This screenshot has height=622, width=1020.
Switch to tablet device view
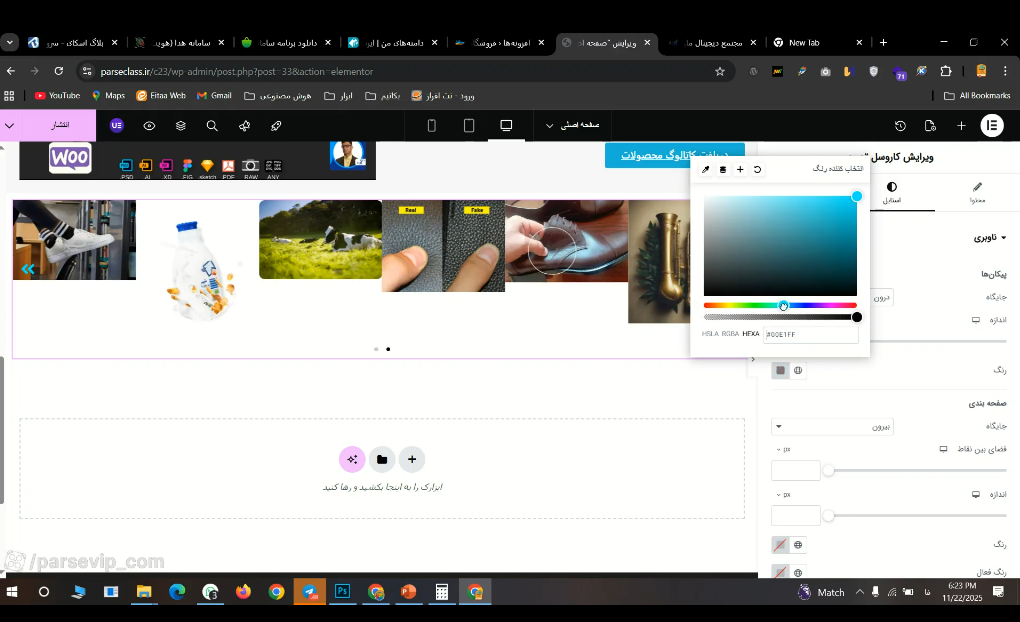468,126
